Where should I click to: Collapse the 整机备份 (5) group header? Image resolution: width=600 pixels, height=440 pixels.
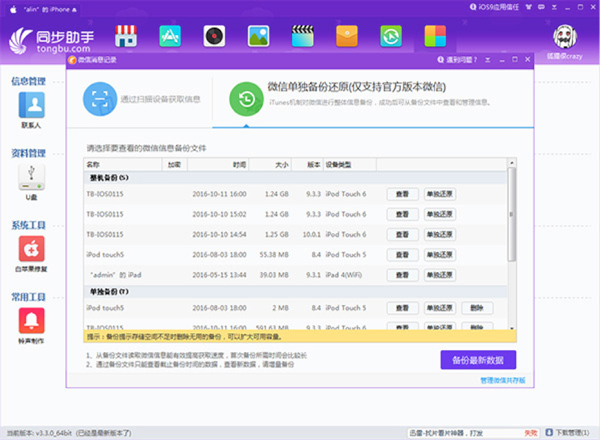[295, 178]
